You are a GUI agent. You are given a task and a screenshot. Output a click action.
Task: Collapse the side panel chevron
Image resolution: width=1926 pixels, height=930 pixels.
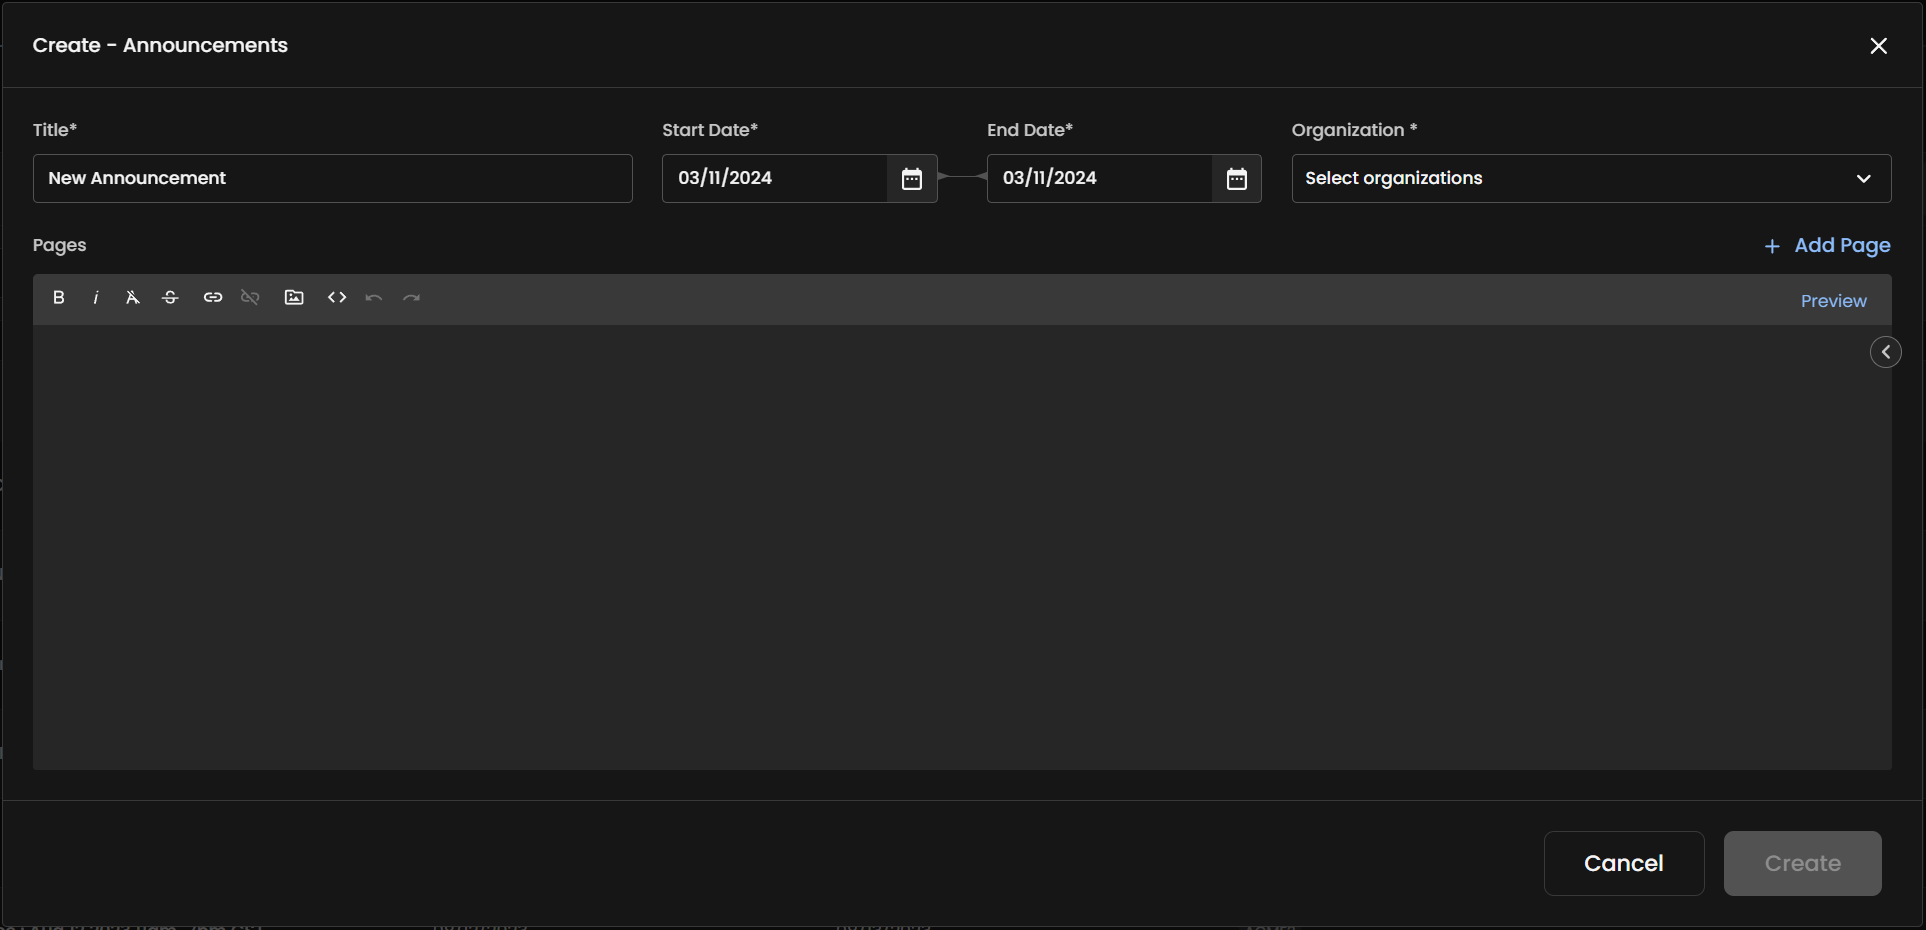(1886, 352)
